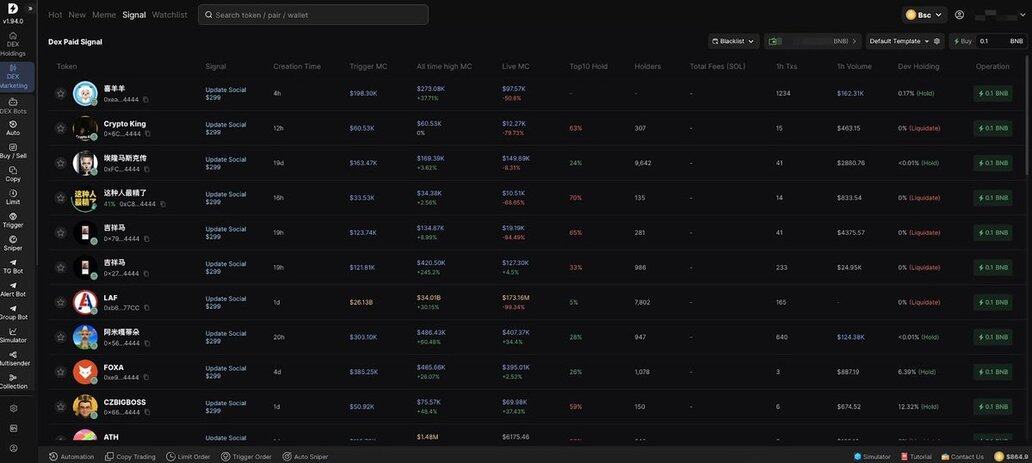The width and height of the screenshot is (1032, 463).
Task: Click the settings gear beside Default Template
Action: [x=937, y=41]
